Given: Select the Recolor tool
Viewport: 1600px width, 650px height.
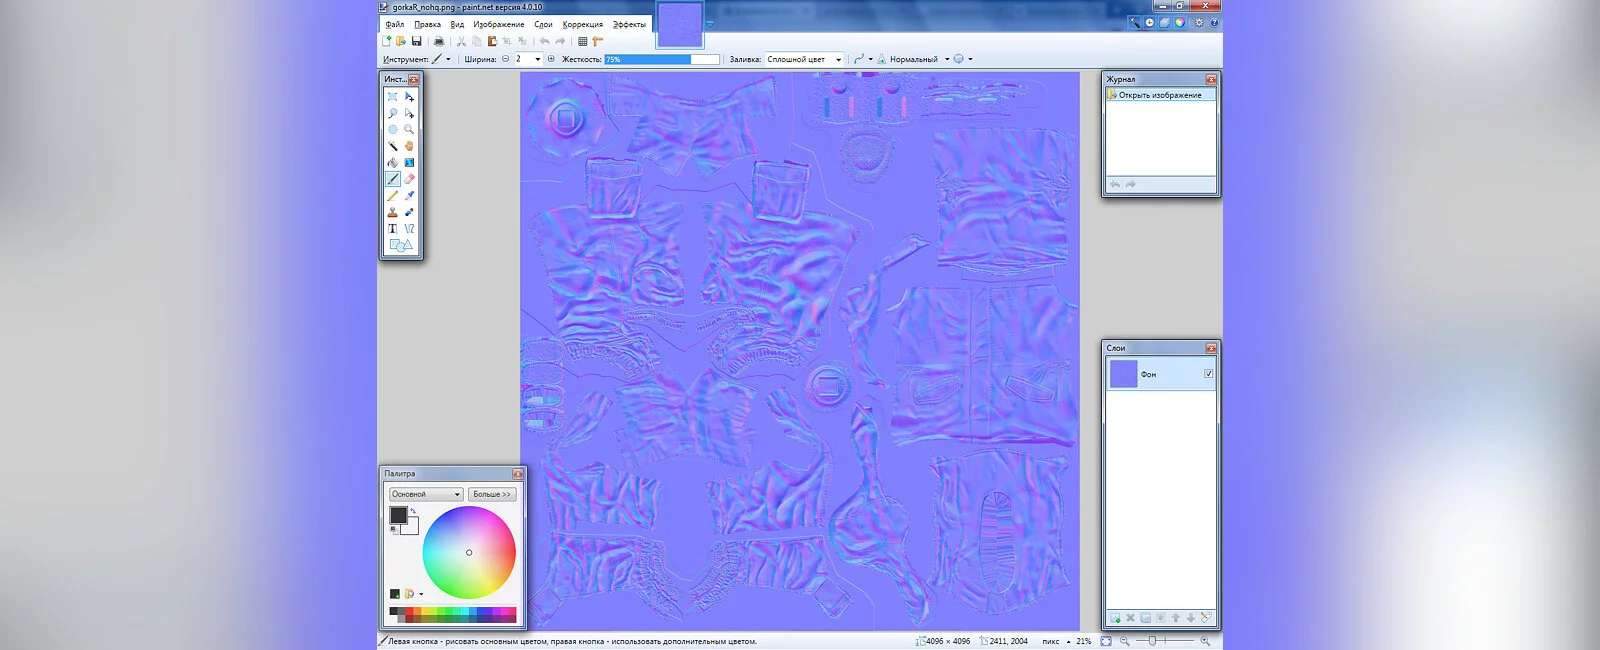Looking at the screenshot, I should tap(409, 212).
